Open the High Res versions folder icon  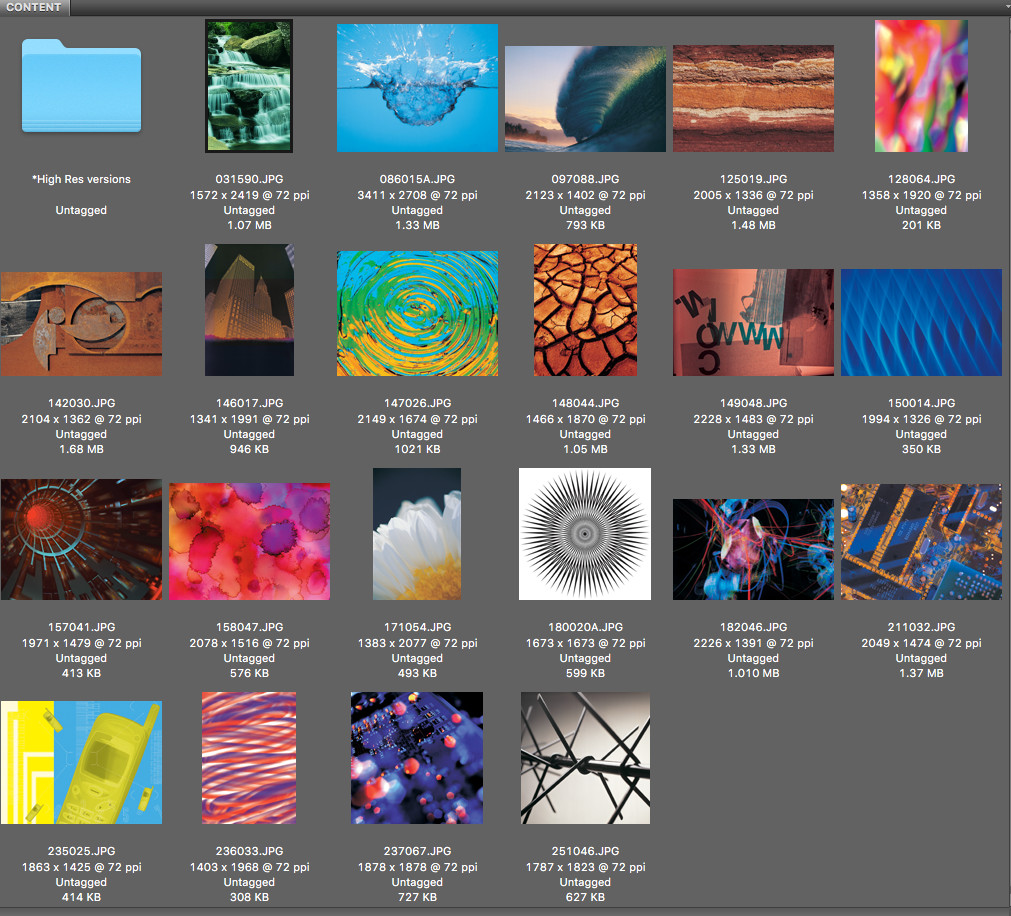pos(81,86)
